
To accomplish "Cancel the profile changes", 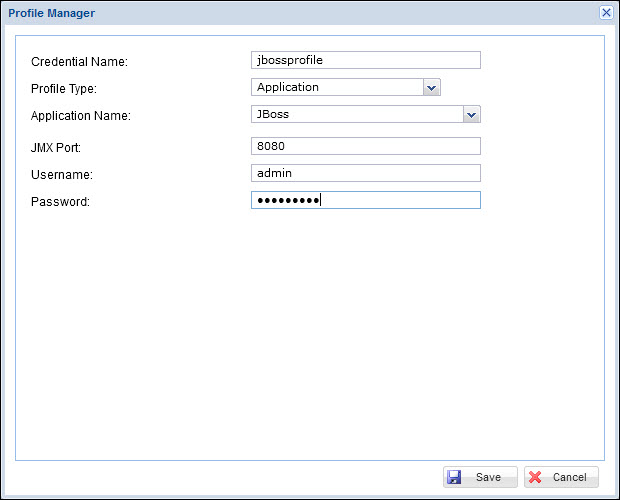I will [x=561, y=477].
